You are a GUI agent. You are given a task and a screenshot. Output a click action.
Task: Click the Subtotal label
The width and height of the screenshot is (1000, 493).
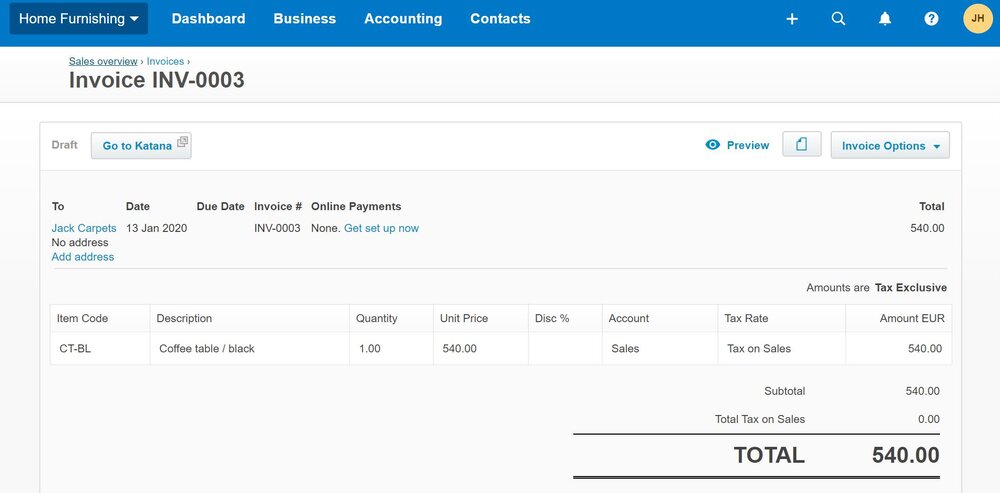[x=784, y=391]
